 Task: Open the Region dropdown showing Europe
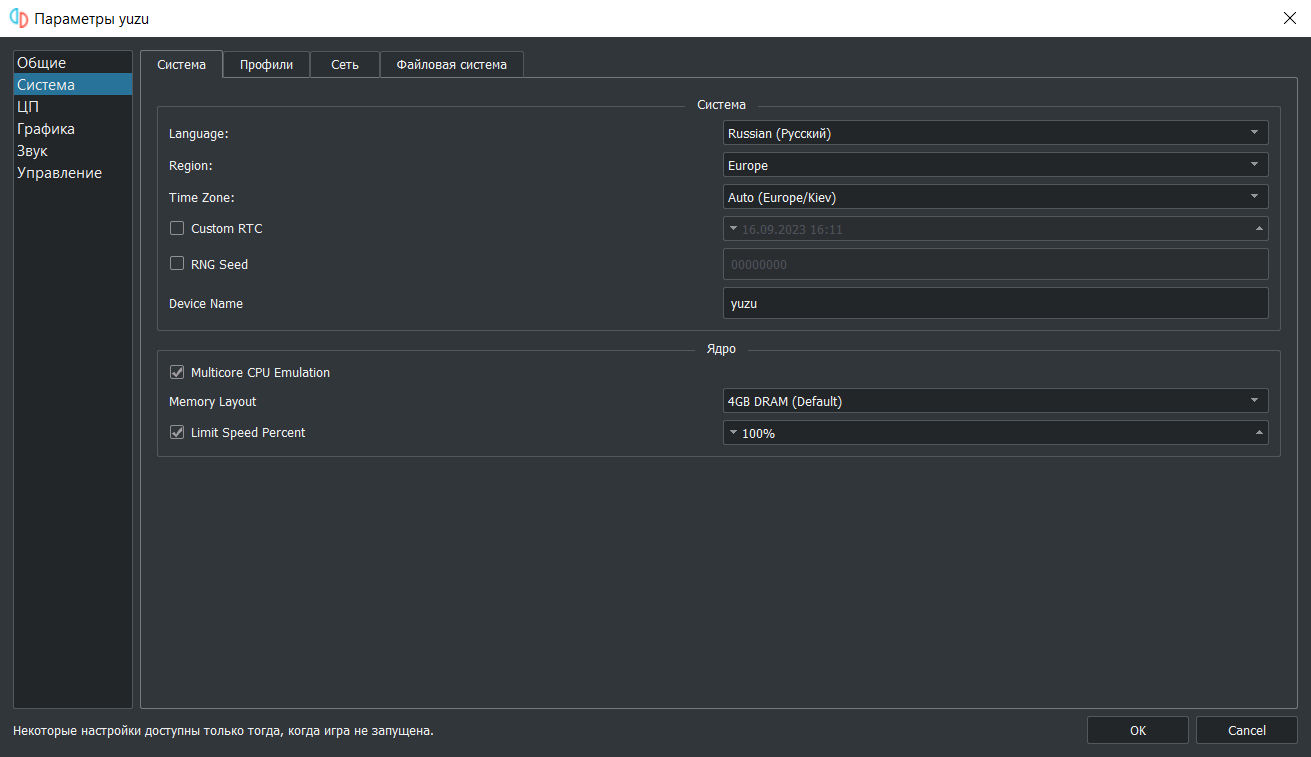[x=995, y=165]
